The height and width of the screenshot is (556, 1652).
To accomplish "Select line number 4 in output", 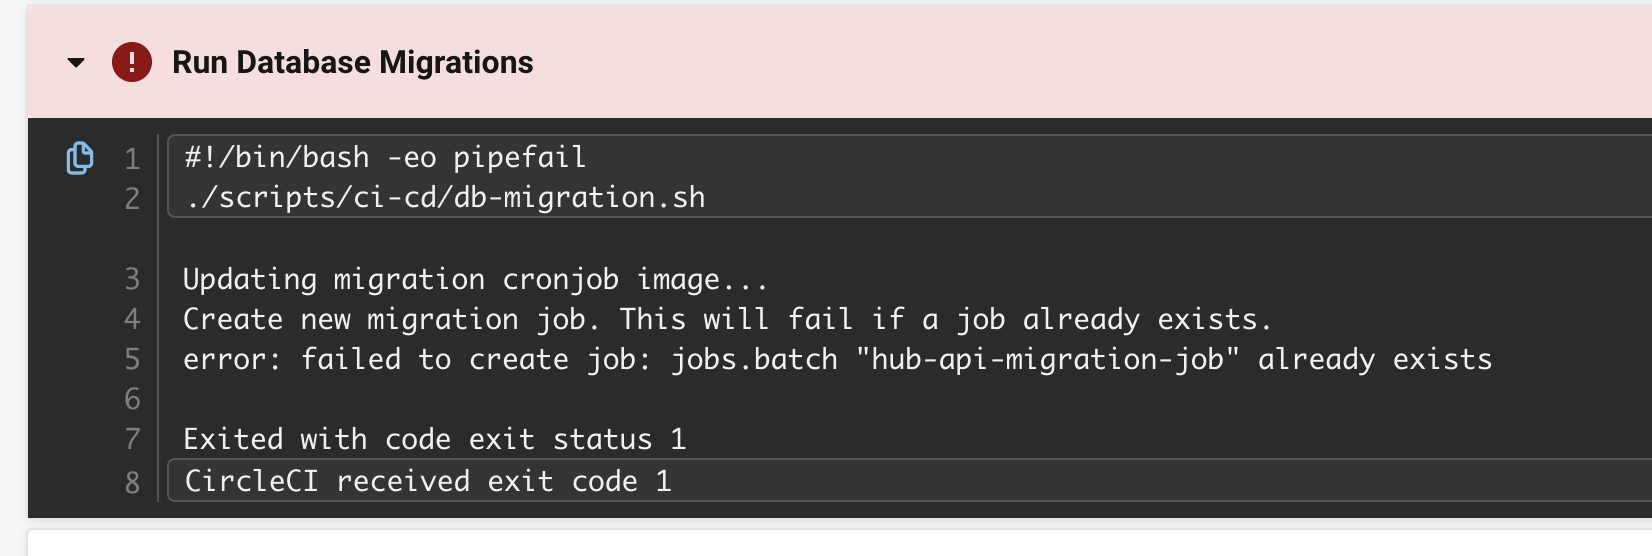I will tap(132, 319).
